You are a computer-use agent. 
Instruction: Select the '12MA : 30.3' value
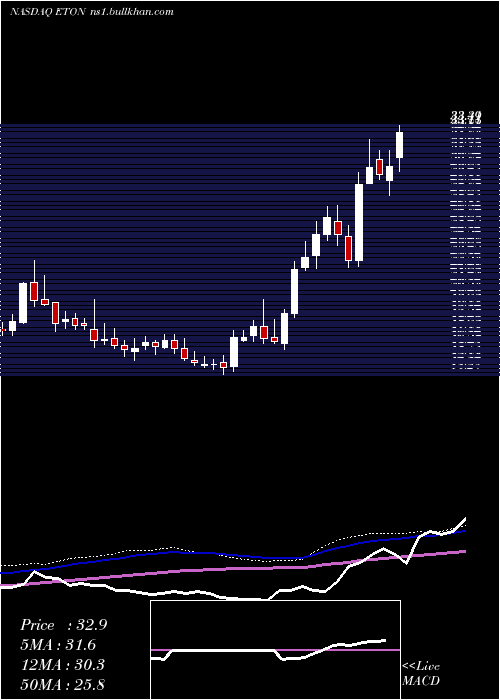pyautogui.click(x=62, y=665)
